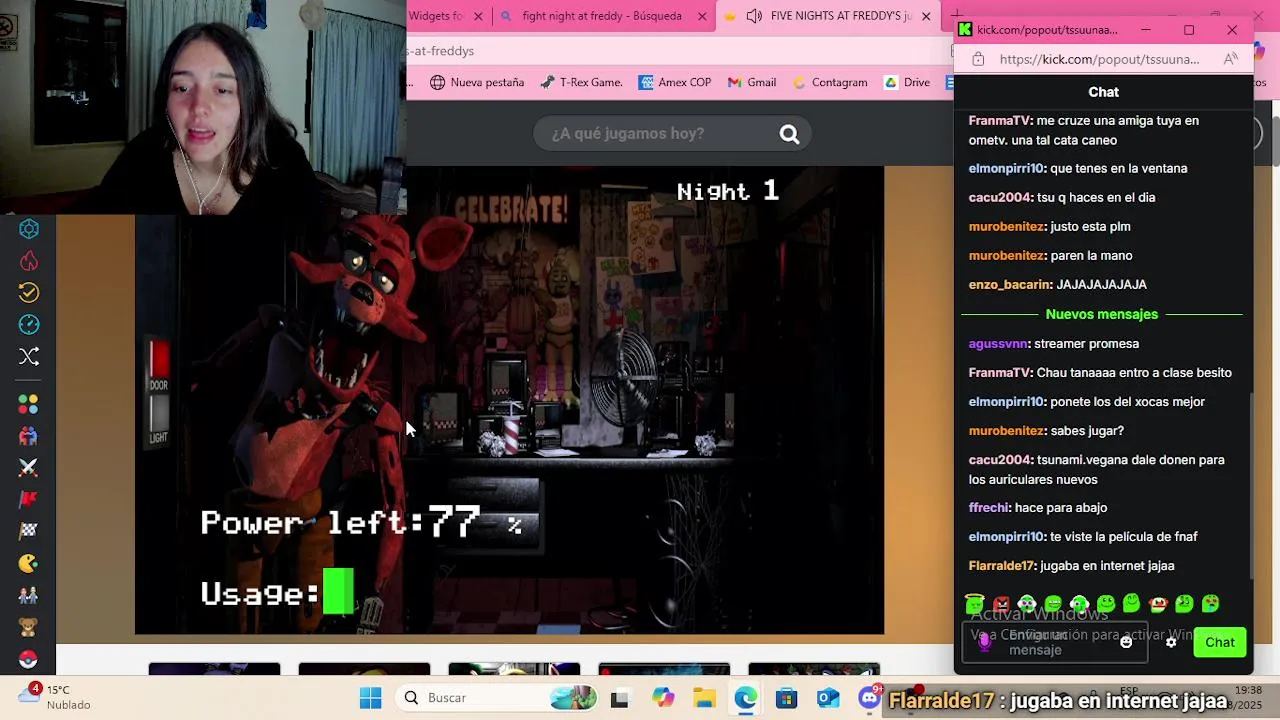Close the 'fight night at freddy' tab
This screenshot has width=1280, height=720.
702,16
